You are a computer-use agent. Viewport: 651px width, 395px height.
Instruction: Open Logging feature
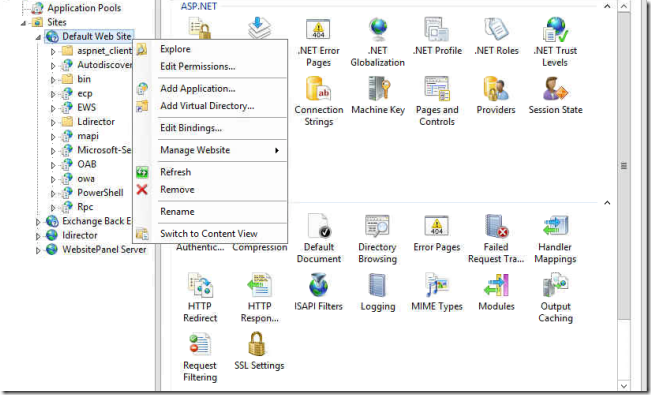(377, 293)
